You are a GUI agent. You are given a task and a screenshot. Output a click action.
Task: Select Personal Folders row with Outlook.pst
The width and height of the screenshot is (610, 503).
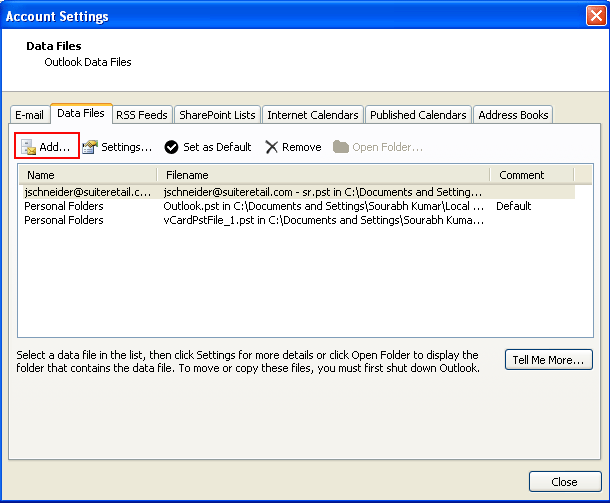297,206
